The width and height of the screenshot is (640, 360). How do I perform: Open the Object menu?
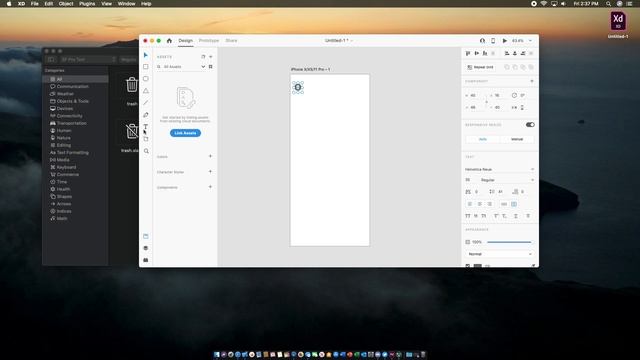(x=66, y=4)
